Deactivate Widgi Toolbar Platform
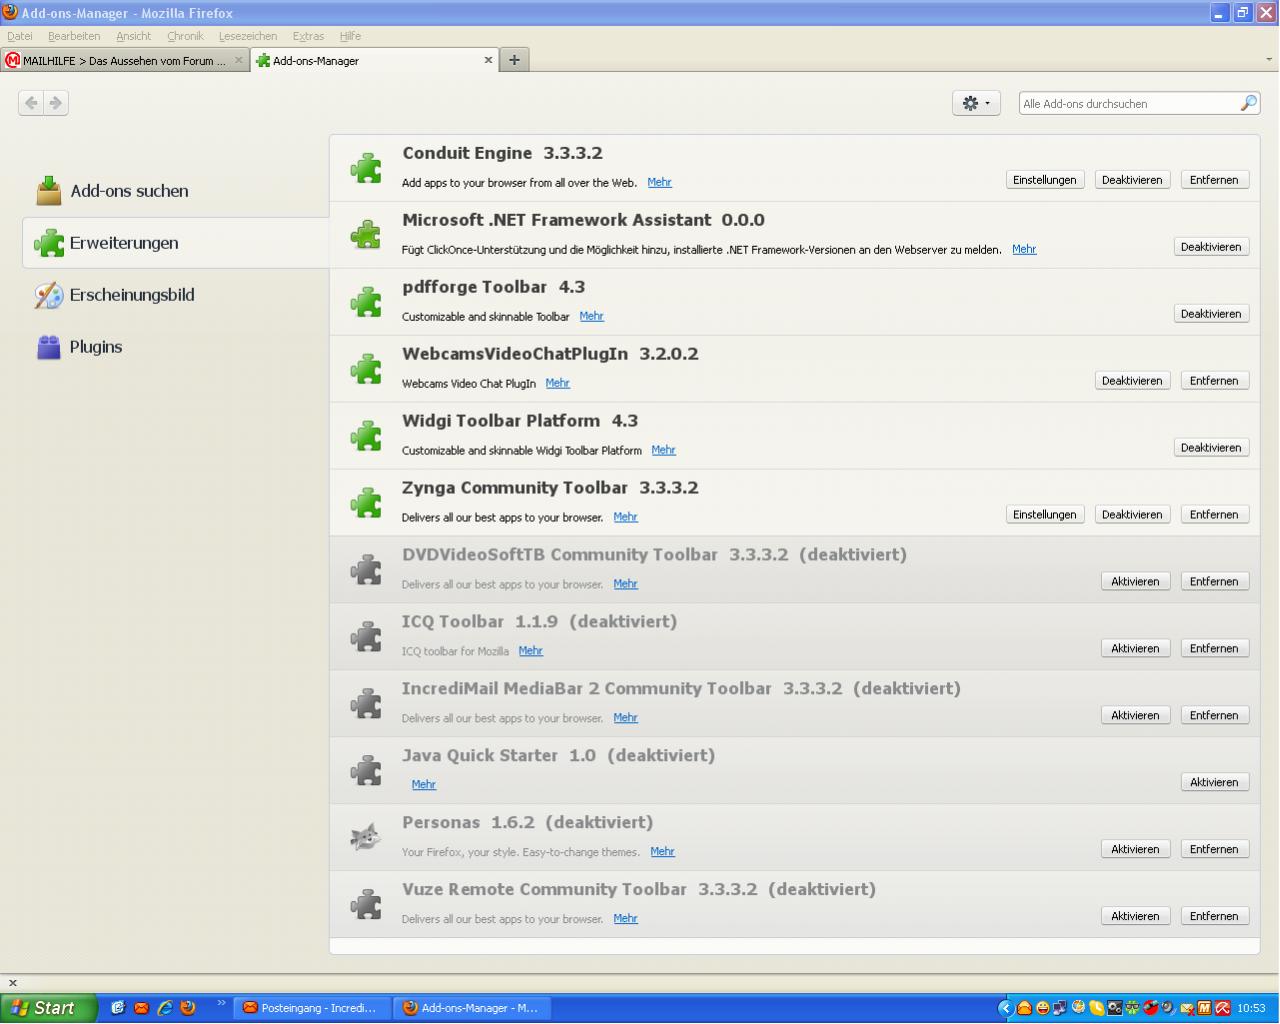 coord(1211,448)
